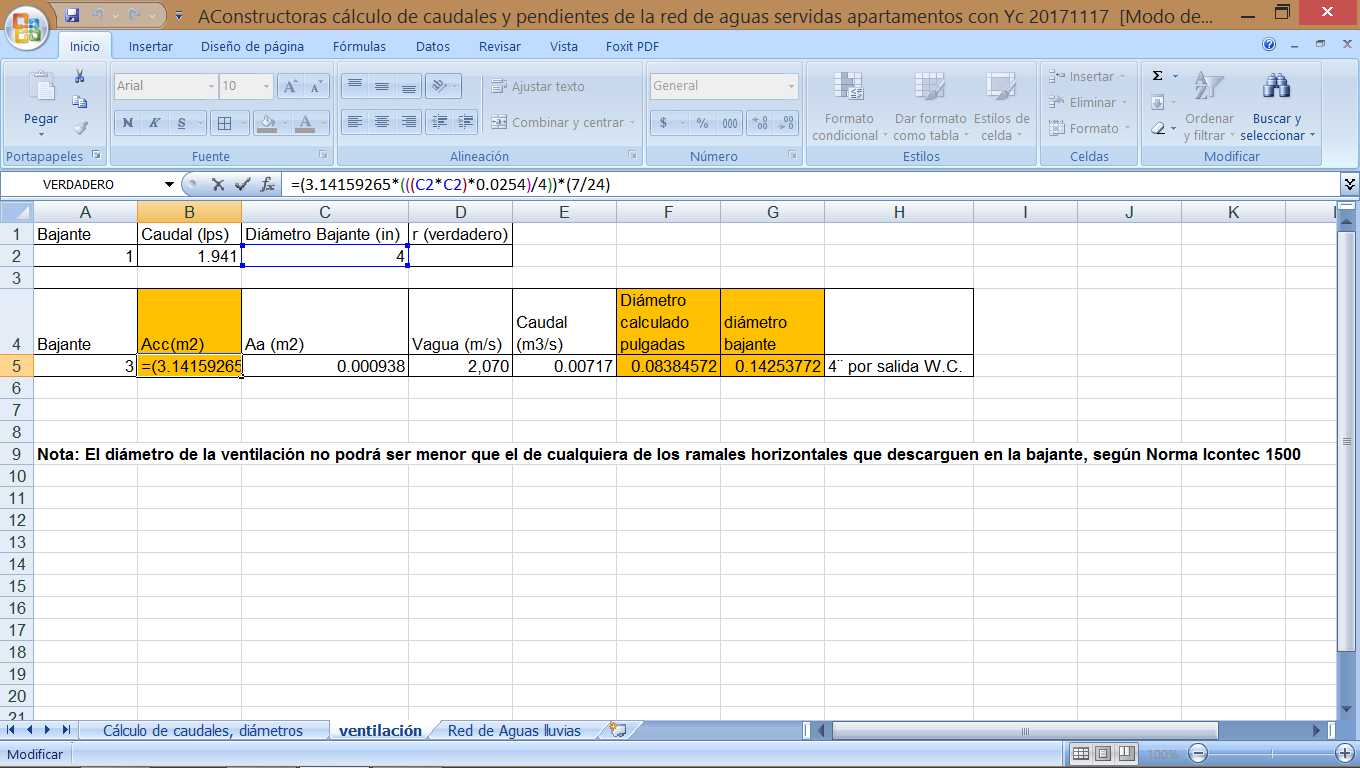Image resolution: width=1360 pixels, height=768 pixels.
Task: Align text to top of cell
Action: 354,86
